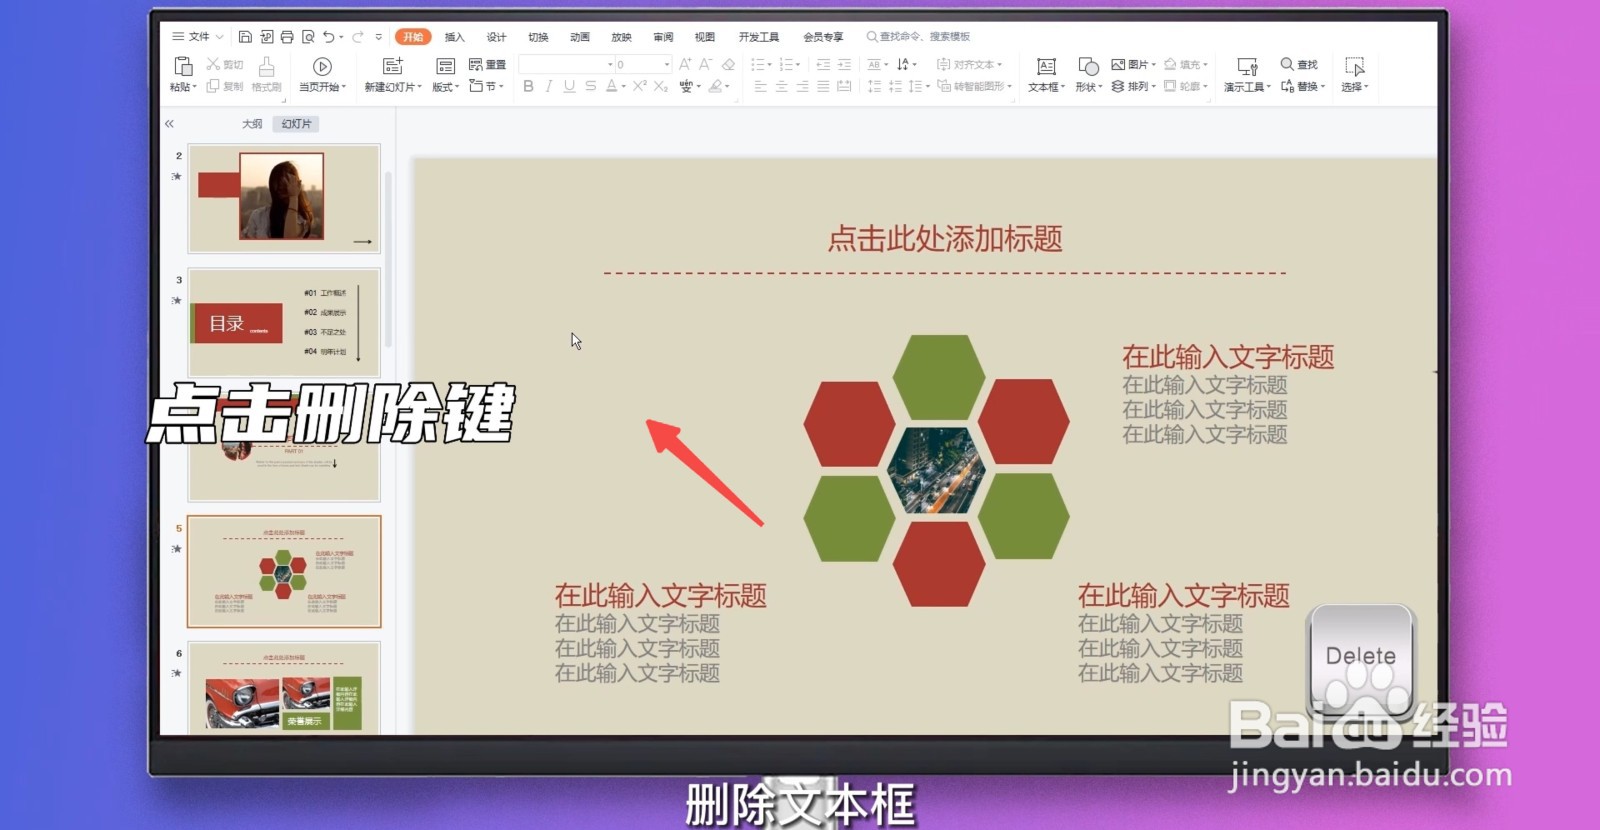Viewport: 1600px width, 830px height.
Task: Switch to the Insert (插入) tab
Action: tap(455, 37)
